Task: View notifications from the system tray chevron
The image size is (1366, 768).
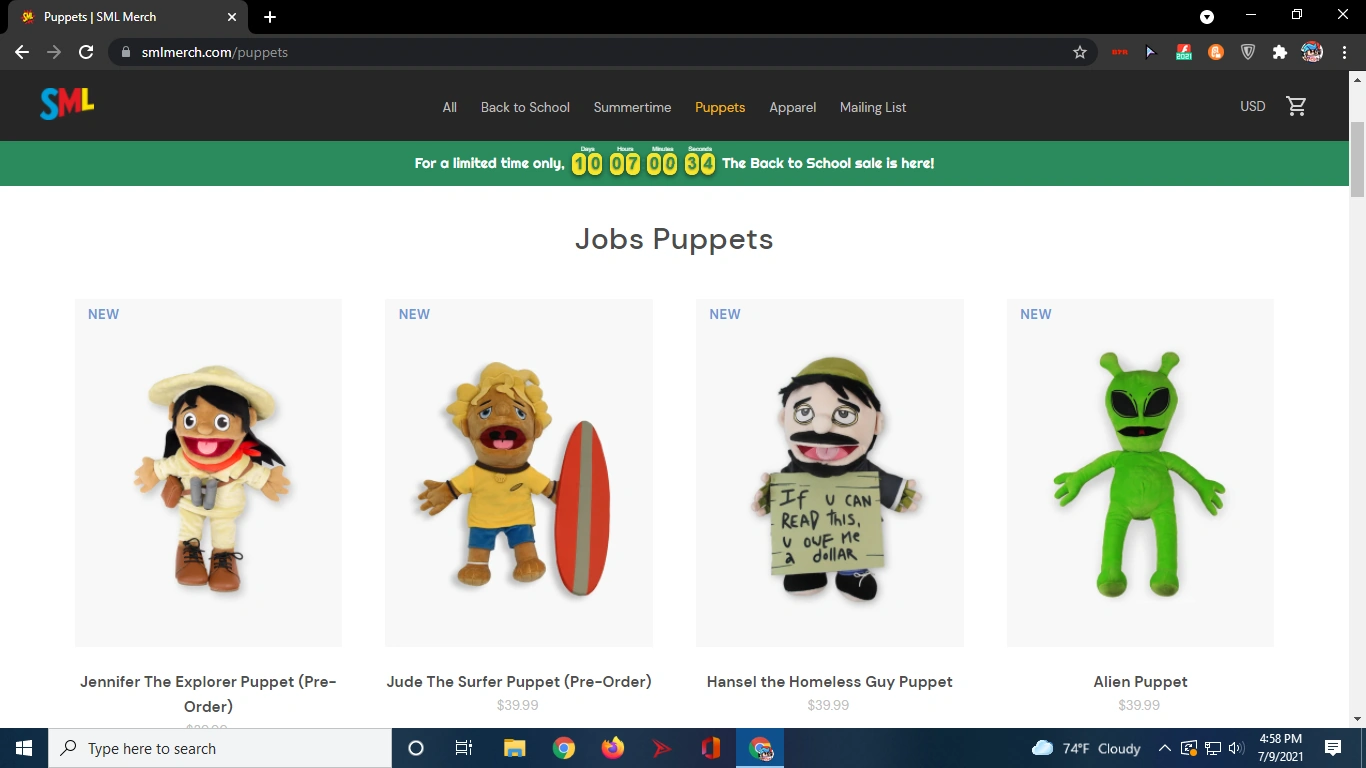Action: point(1164,747)
